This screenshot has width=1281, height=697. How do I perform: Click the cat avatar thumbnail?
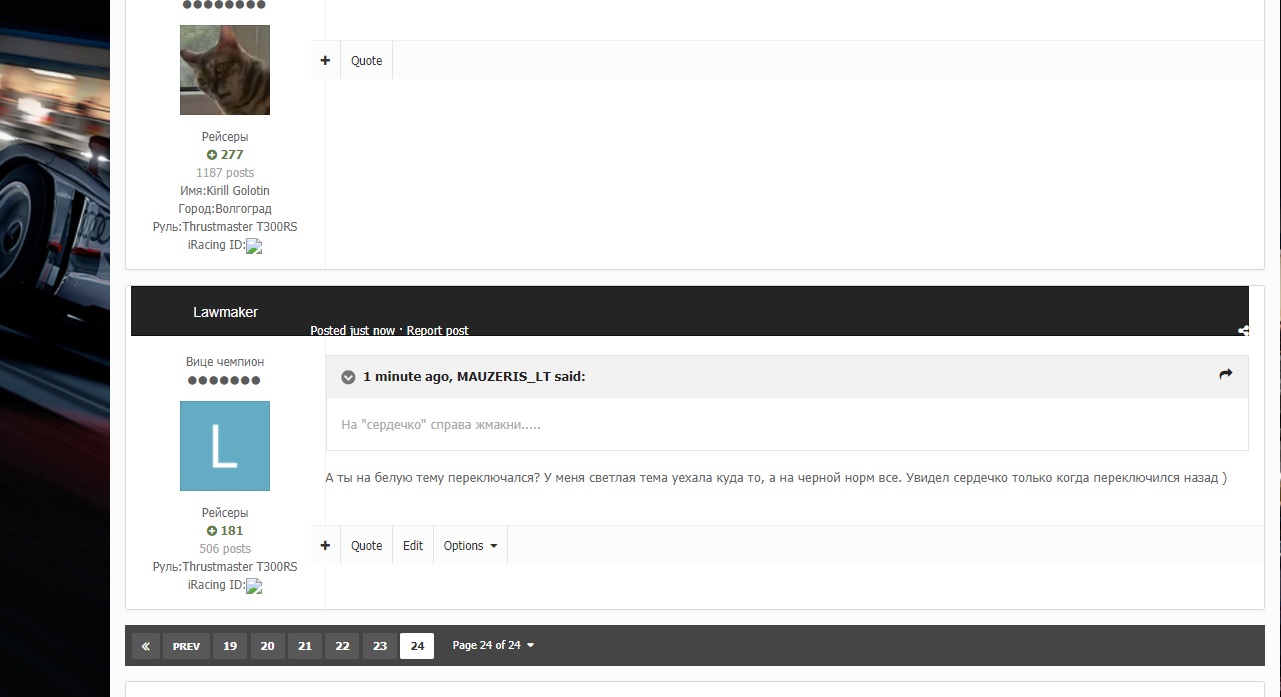click(x=225, y=70)
